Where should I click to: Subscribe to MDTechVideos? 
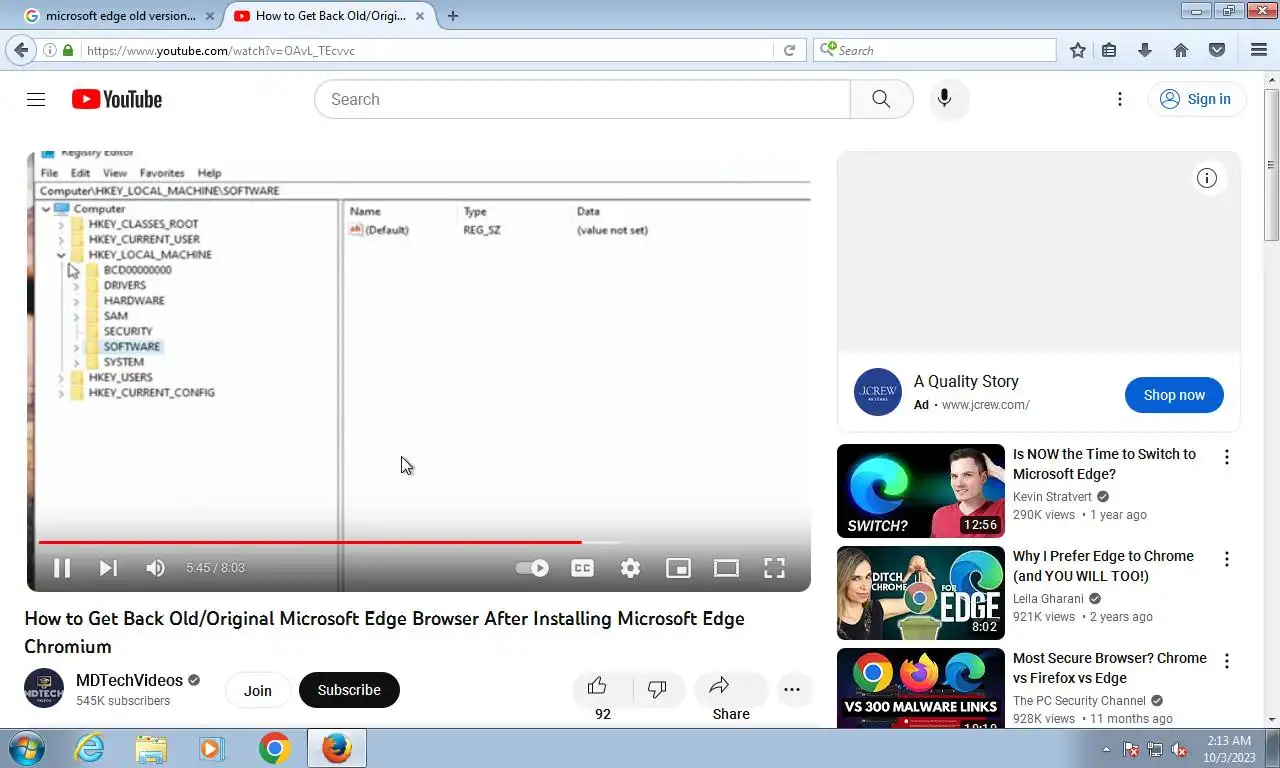349,690
